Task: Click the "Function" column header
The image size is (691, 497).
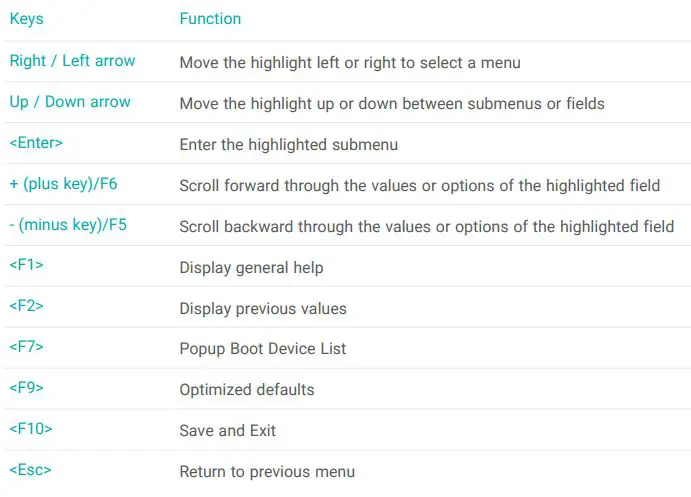Action: (x=210, y=19)
